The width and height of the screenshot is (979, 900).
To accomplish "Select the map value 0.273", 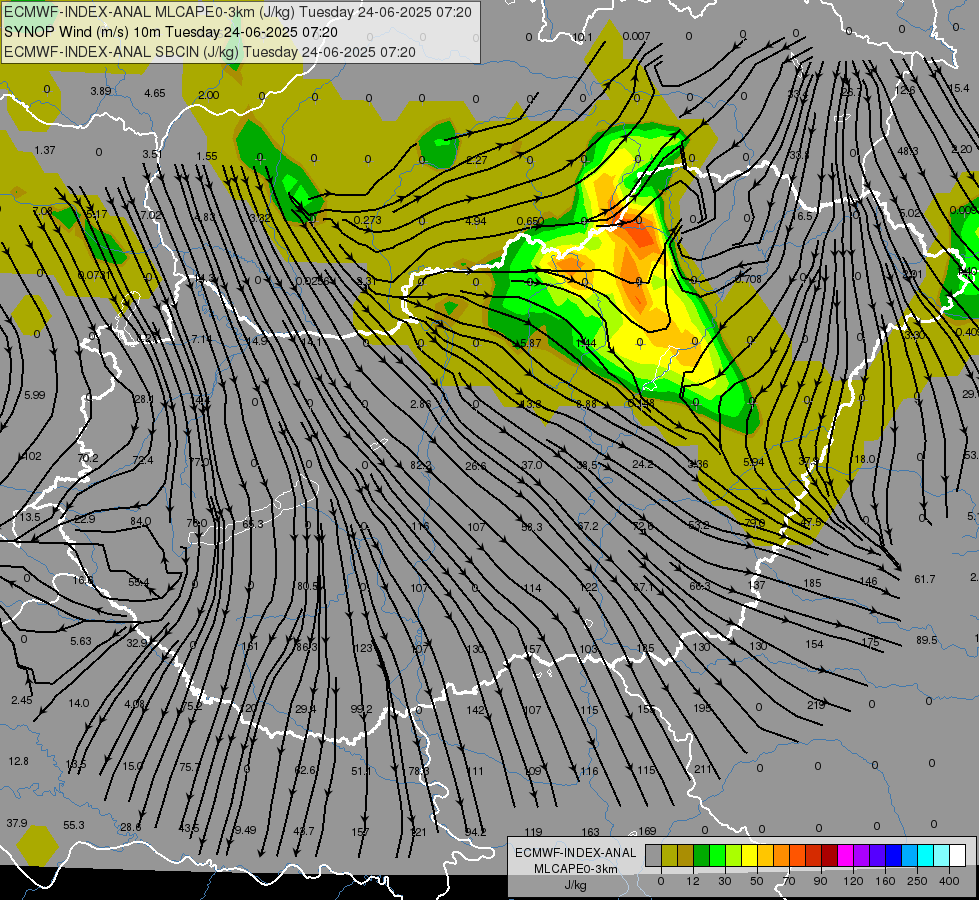I will tap(367, 220).
